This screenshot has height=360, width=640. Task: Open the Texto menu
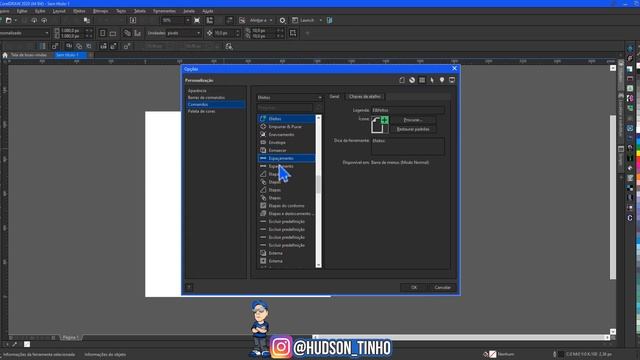coord(121,11)
